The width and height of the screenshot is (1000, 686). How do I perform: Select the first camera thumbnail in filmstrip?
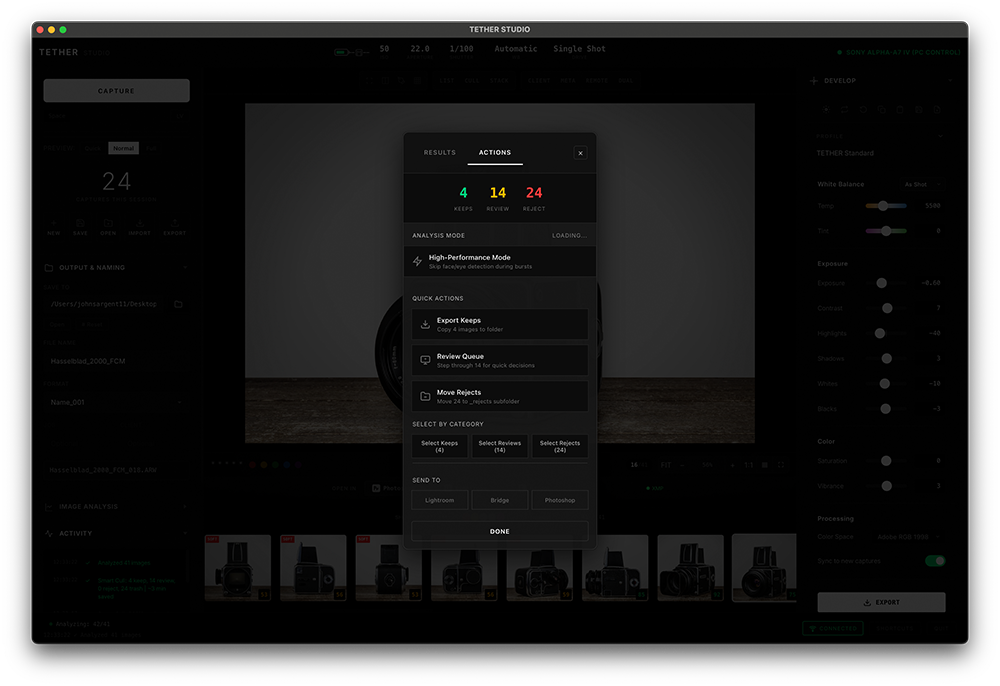pos(237,567)
